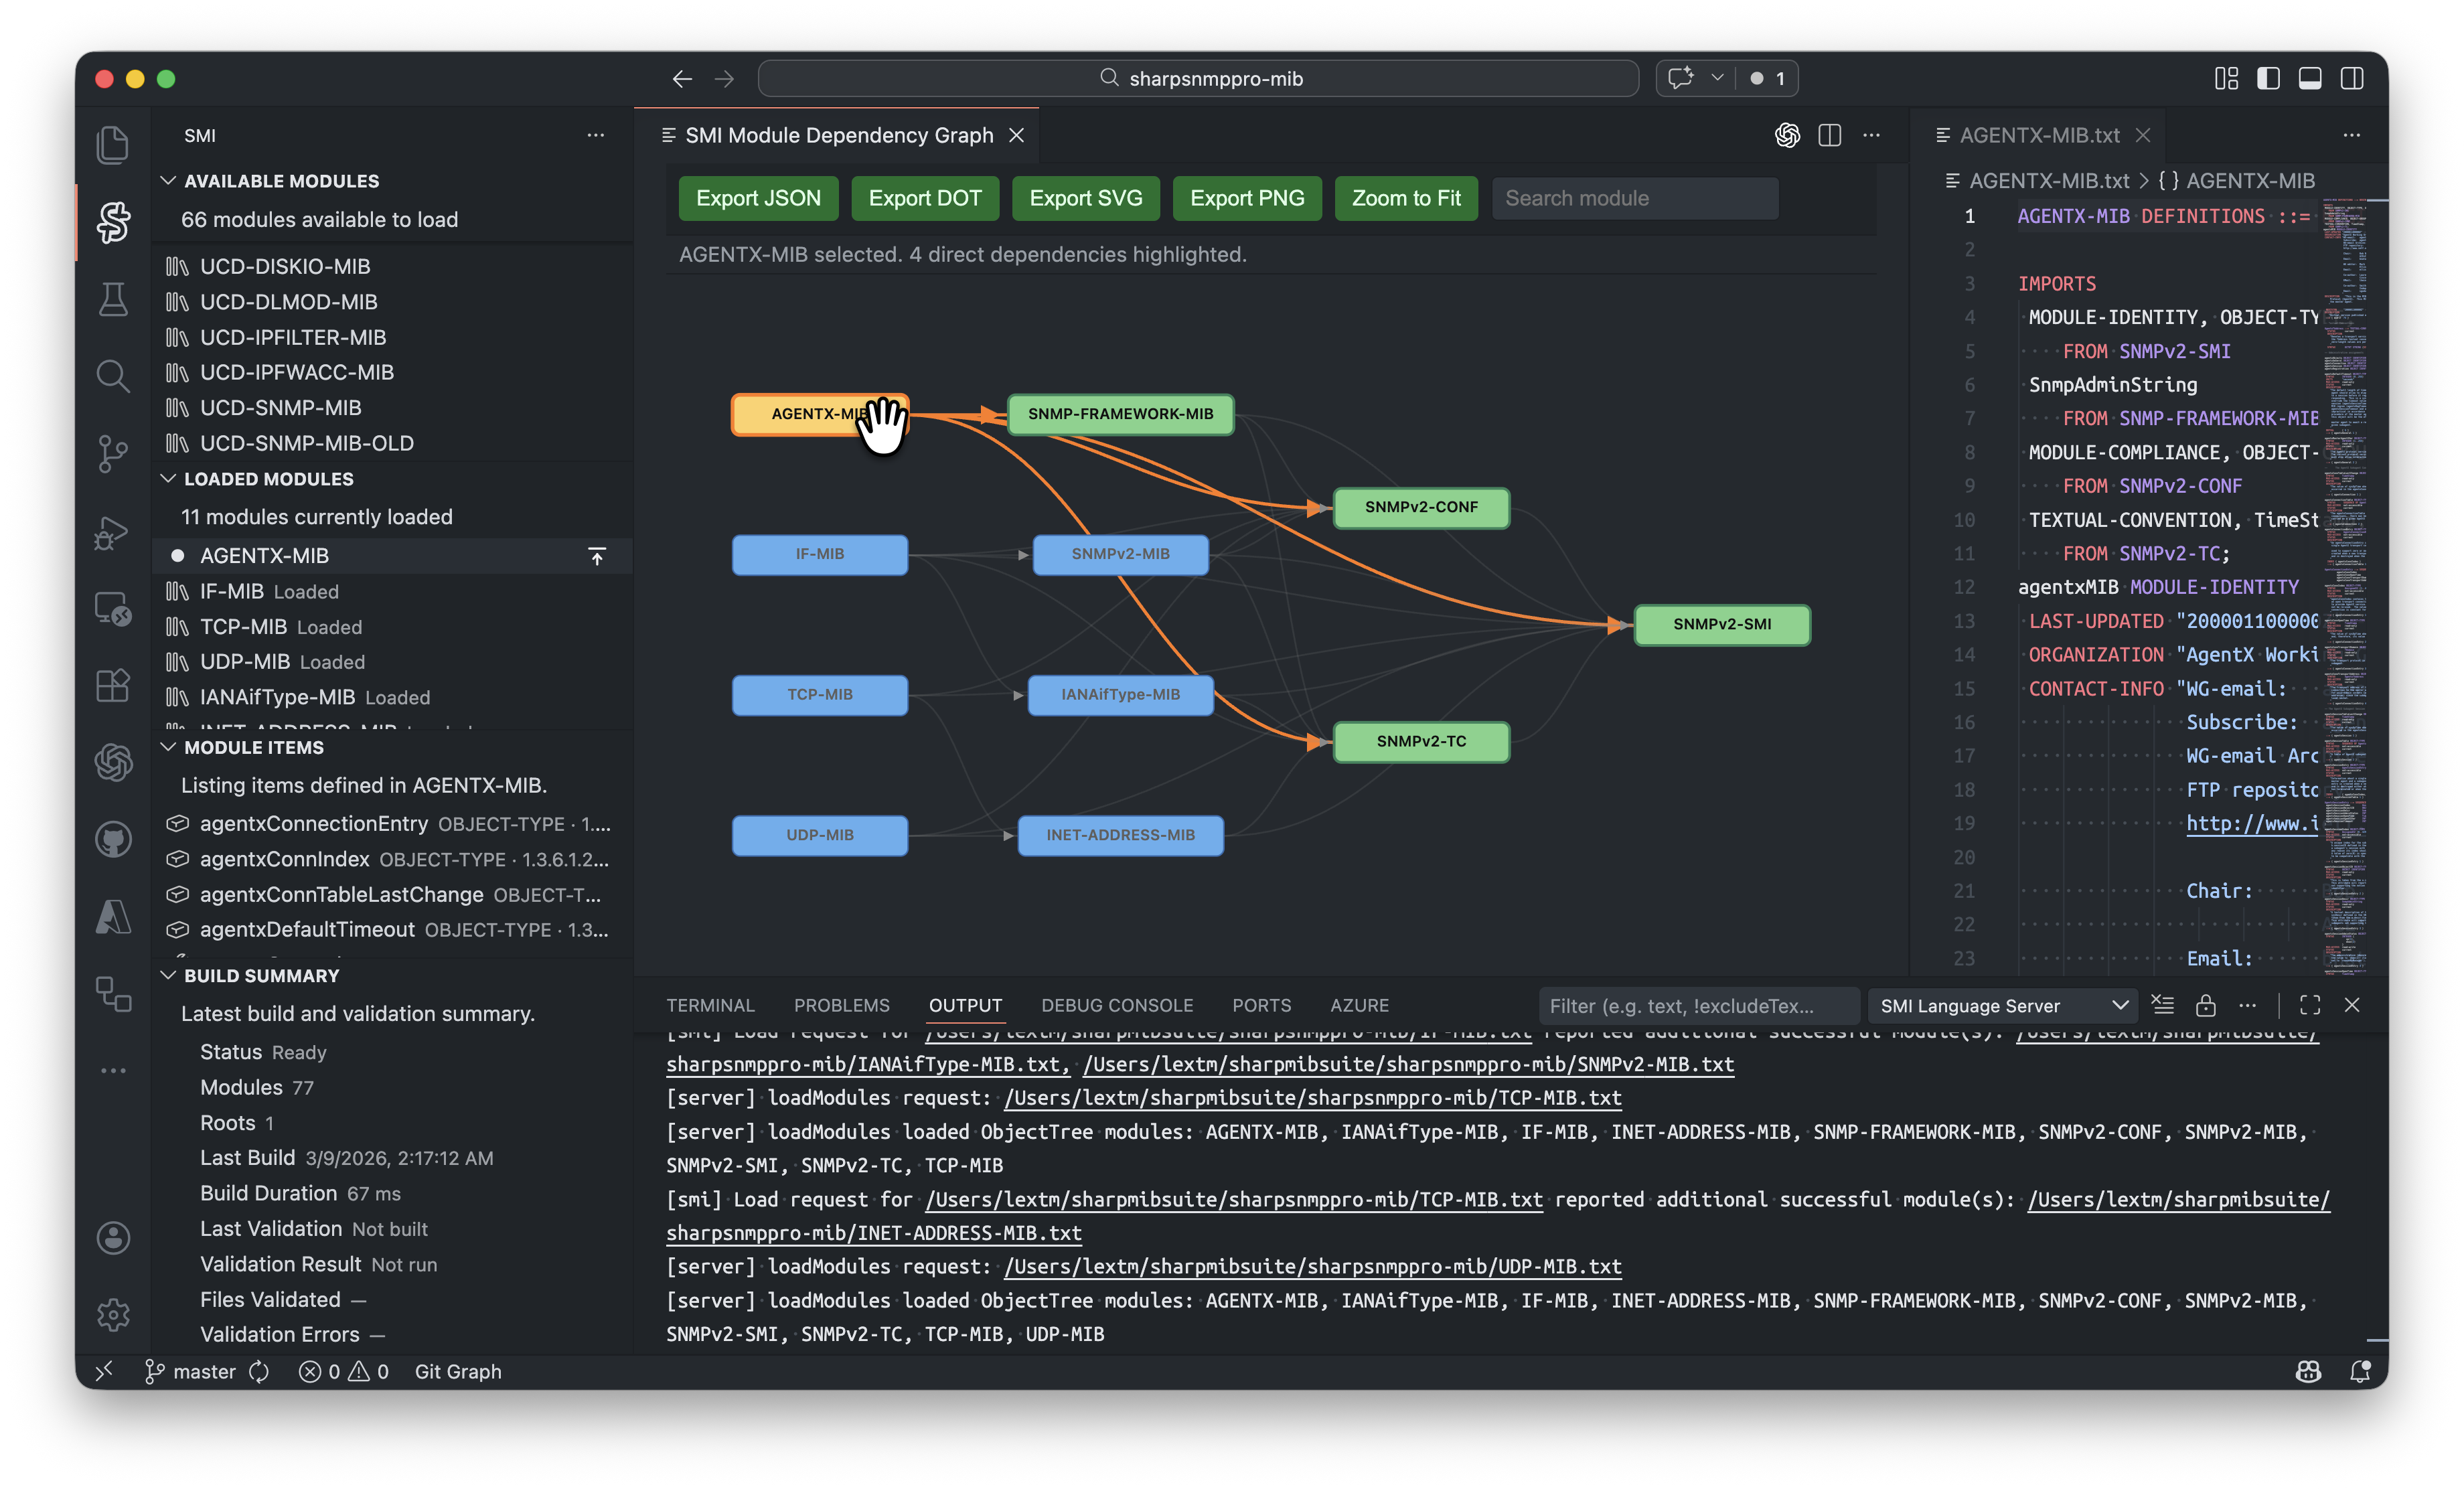Open the Source Control view
The width and height of the screenshot is (2464, 1489).
click(113, 453)
